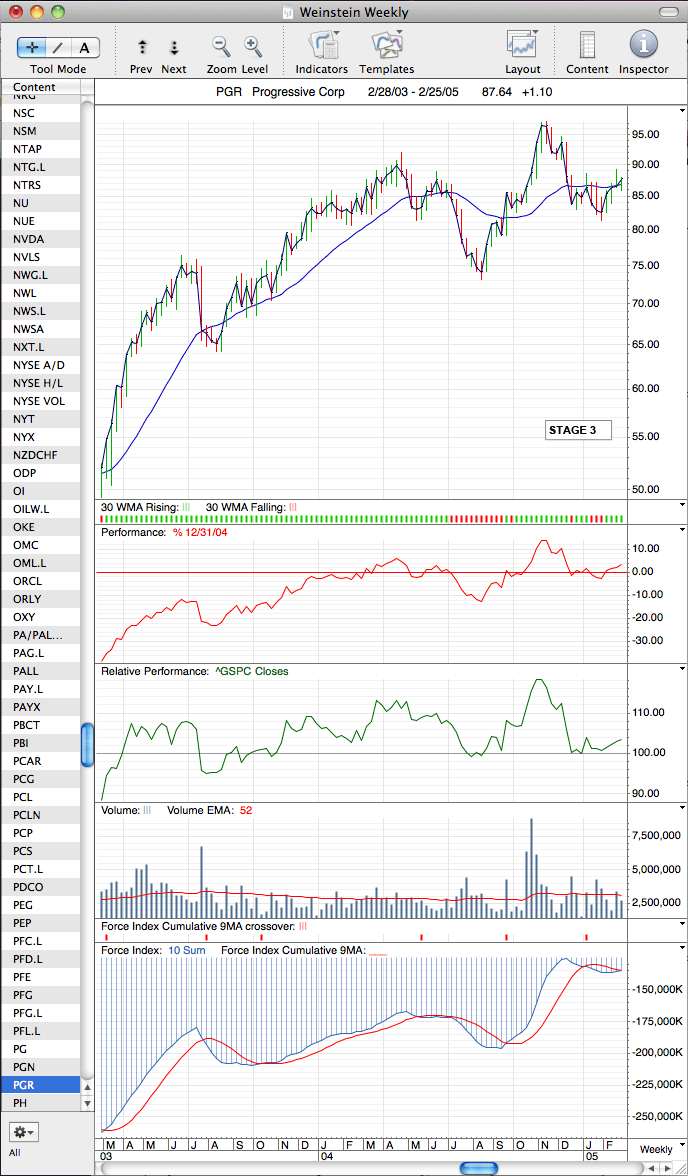Select NYSE A/D in the symbol list
The image size is (688, 1176).
[41, 365]
